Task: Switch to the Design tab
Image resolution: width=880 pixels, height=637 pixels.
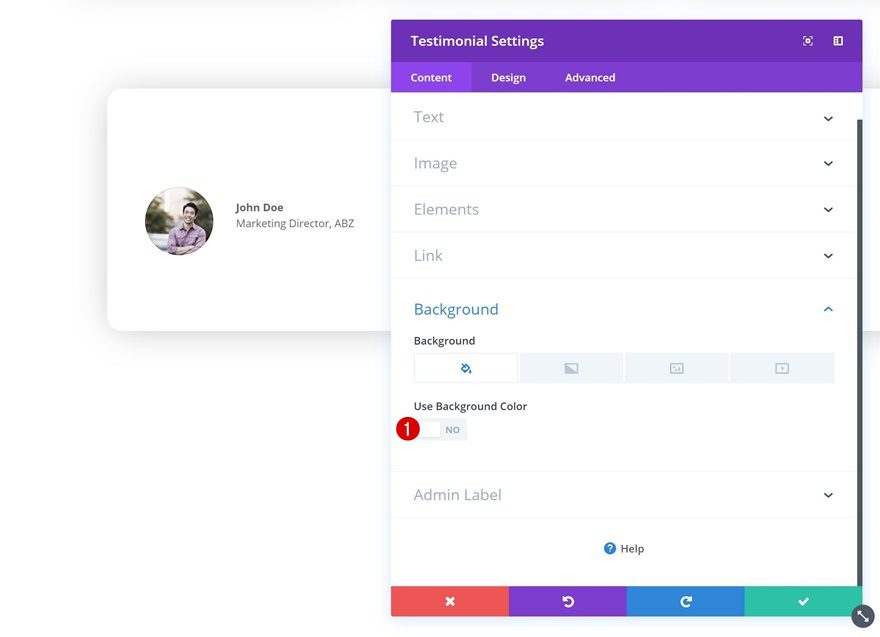Action: pyautogui.click(x=508, y=77)
